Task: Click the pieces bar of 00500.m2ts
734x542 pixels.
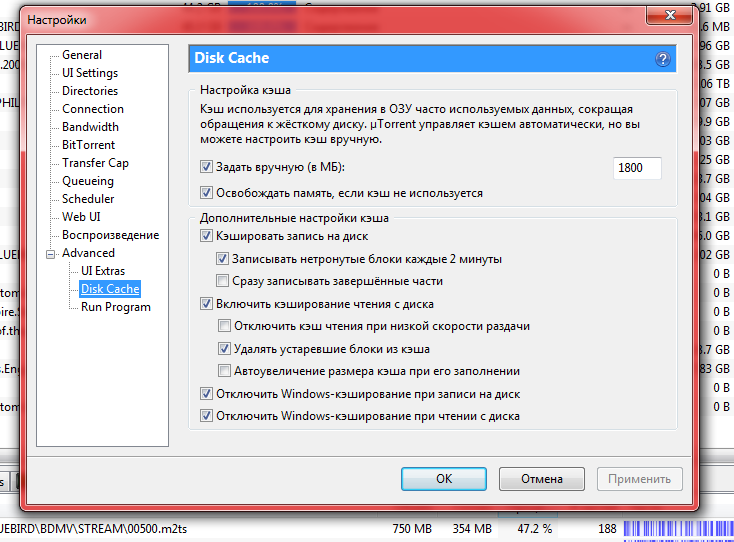Action: (678, 529)
